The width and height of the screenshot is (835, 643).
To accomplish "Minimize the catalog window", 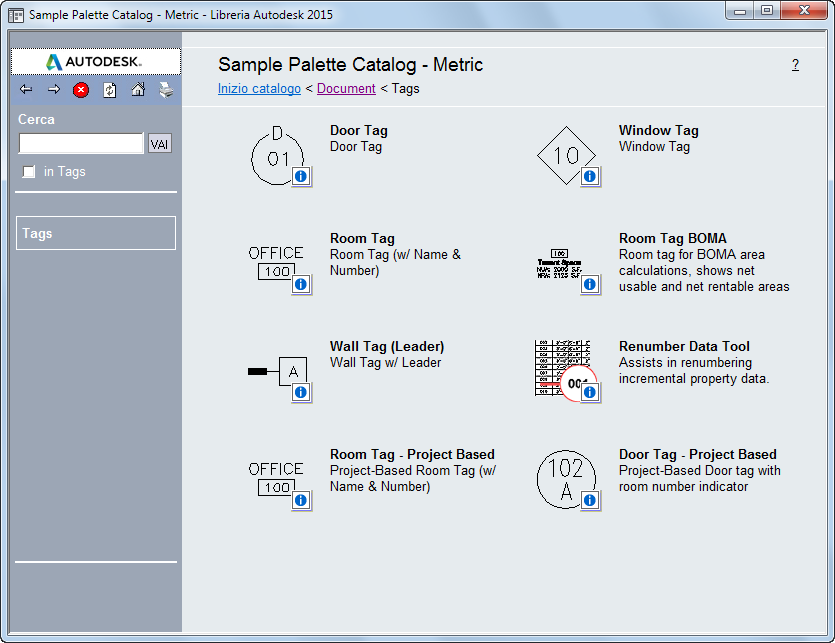I will 740,11.
